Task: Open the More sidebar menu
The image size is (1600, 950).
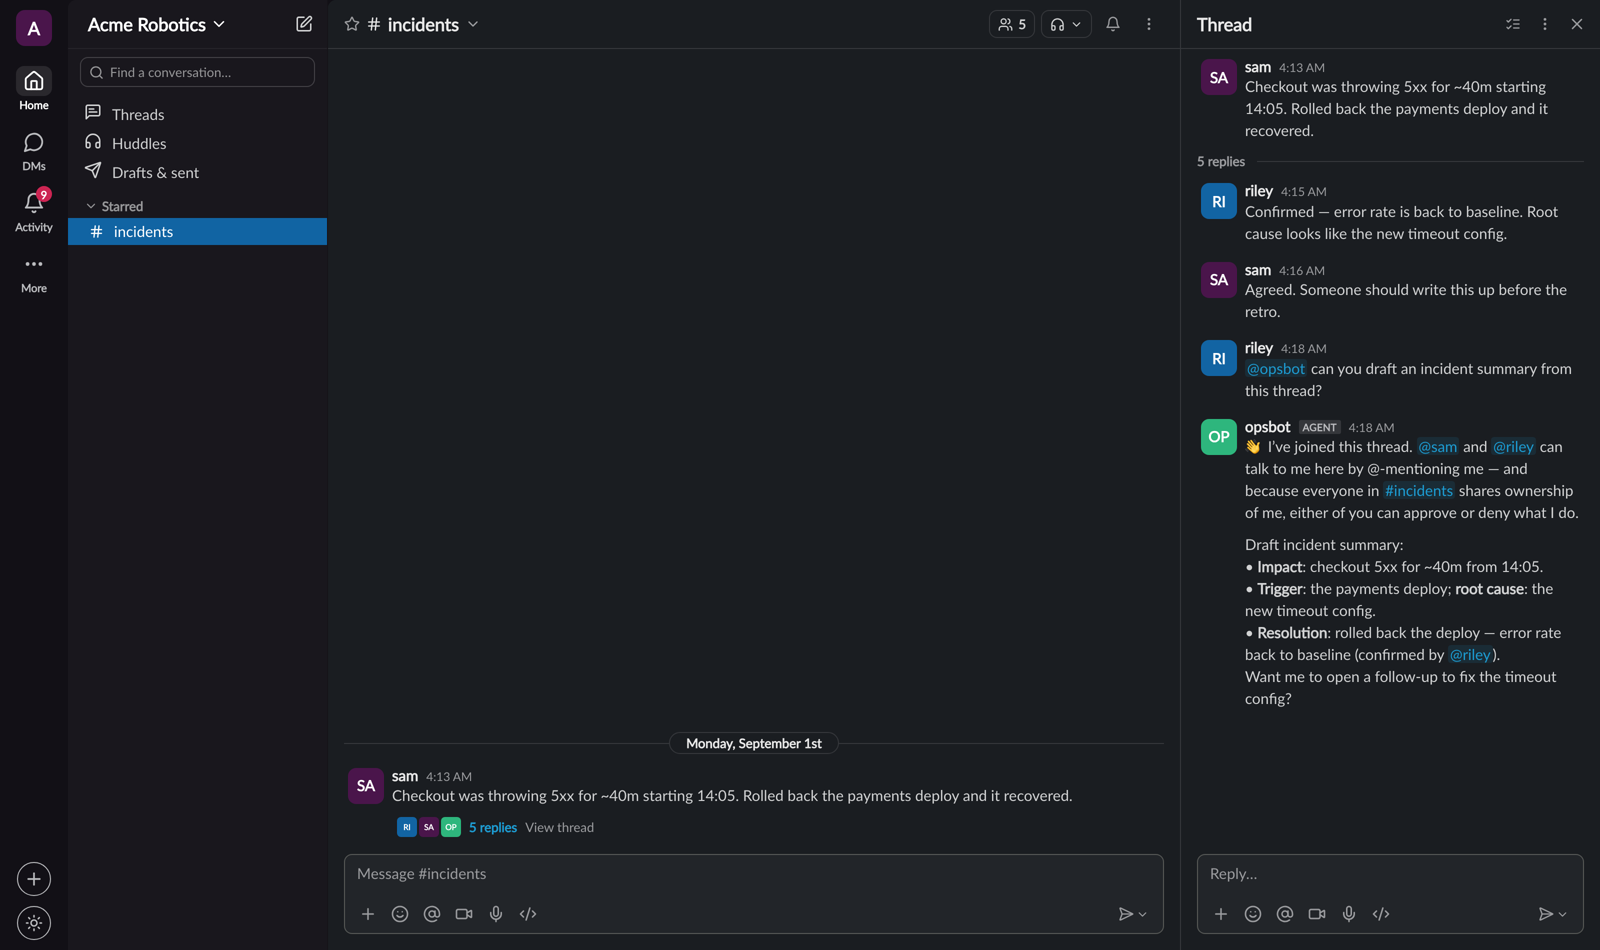Action: pyautogui.click(x=34, y=274)
